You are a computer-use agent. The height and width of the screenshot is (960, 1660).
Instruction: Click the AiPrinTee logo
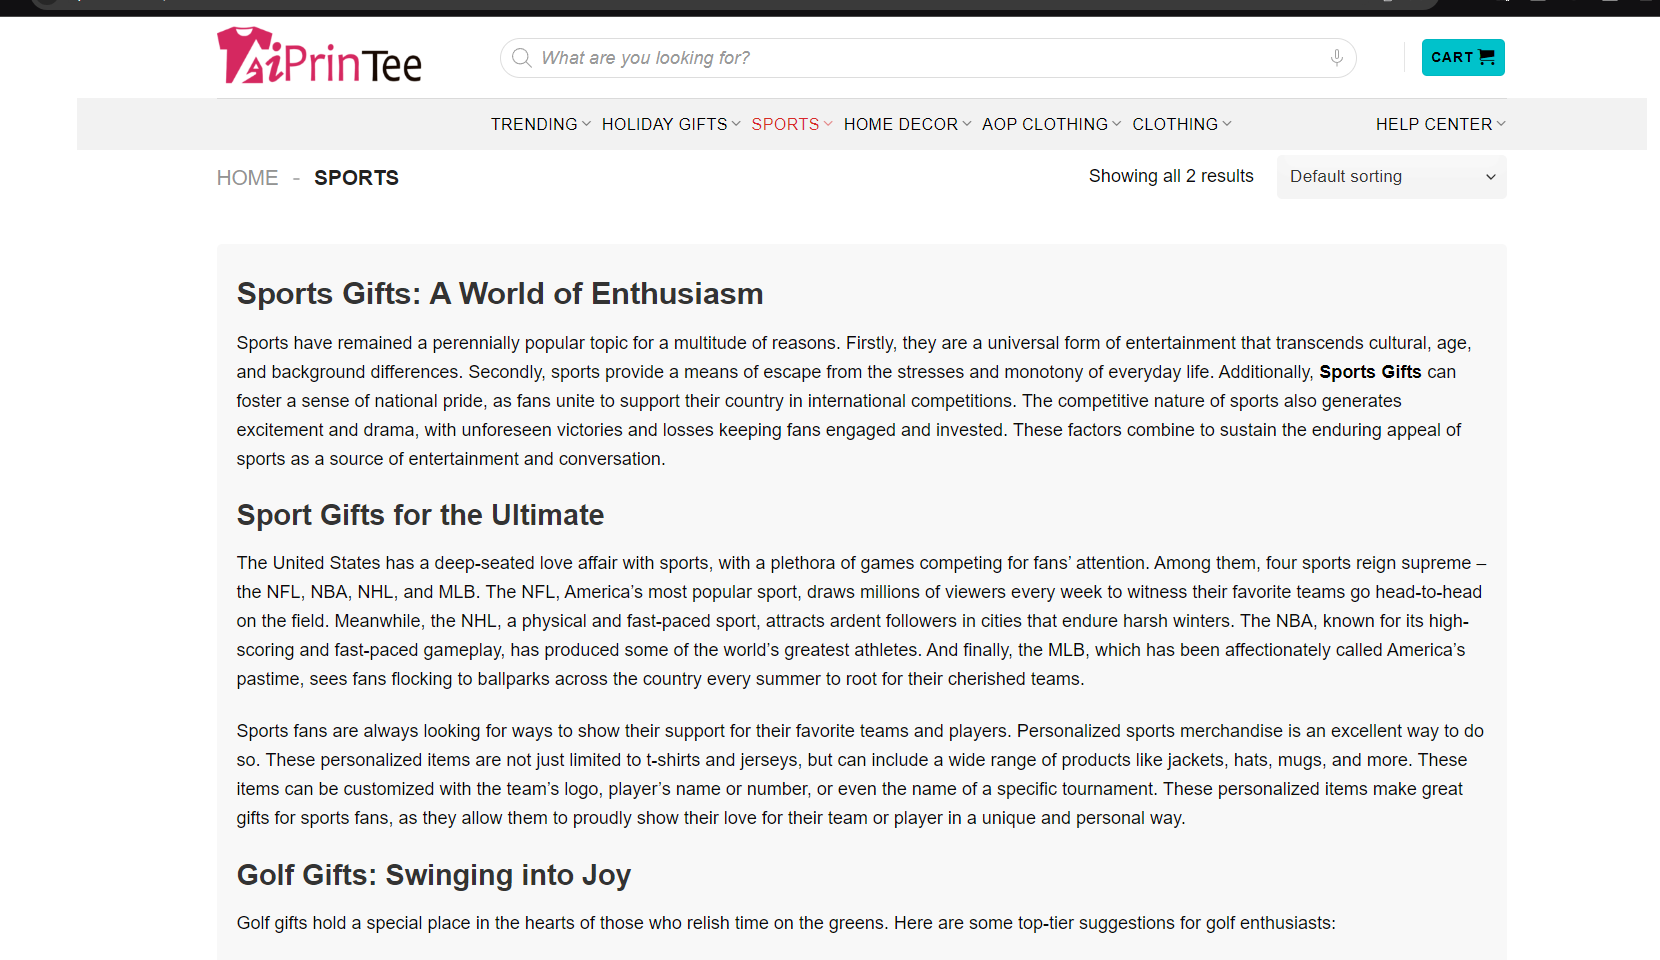(319, 56)
